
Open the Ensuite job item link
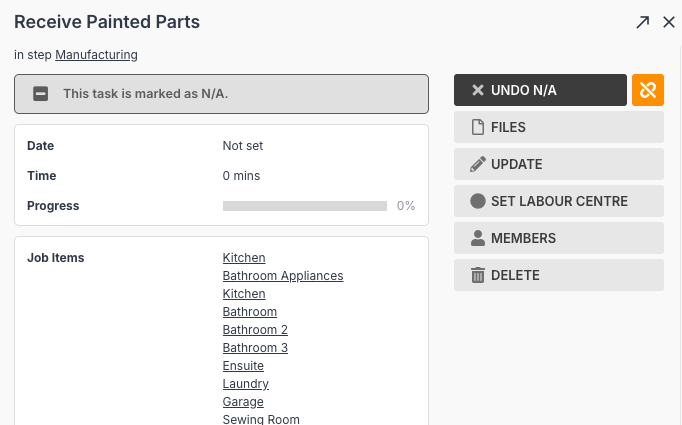(x=243, y=366)
